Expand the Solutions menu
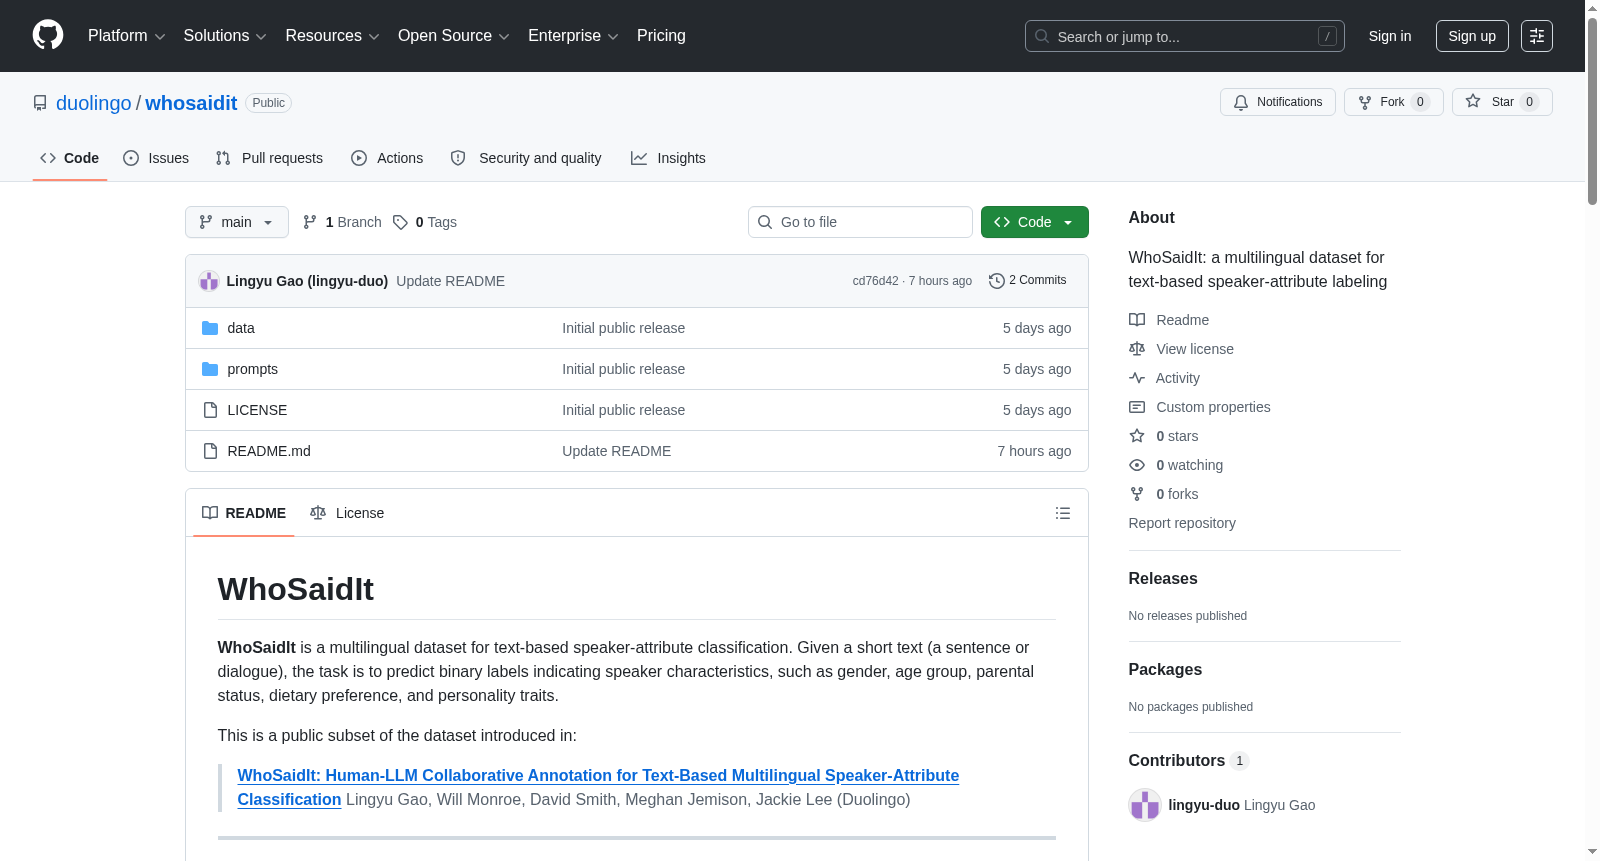Viewport: 1600px width, 861px height. pyautogui.click(x=225, y=36)
